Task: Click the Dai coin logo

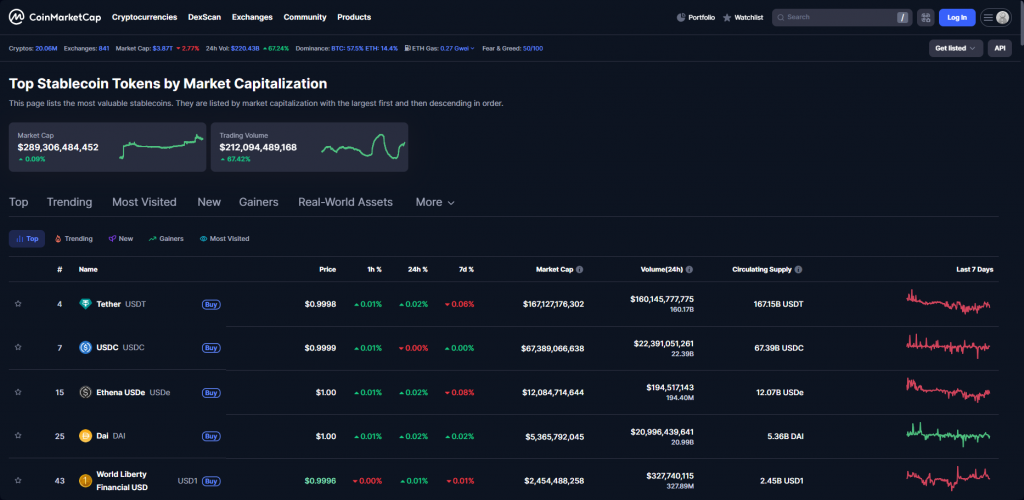Action: 85,436
